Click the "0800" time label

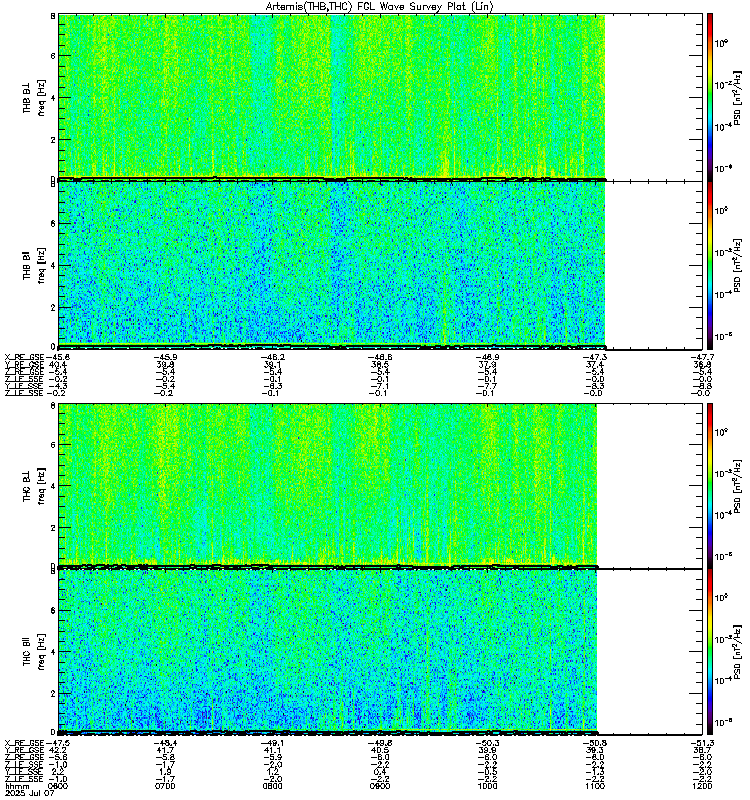(272, 786)
